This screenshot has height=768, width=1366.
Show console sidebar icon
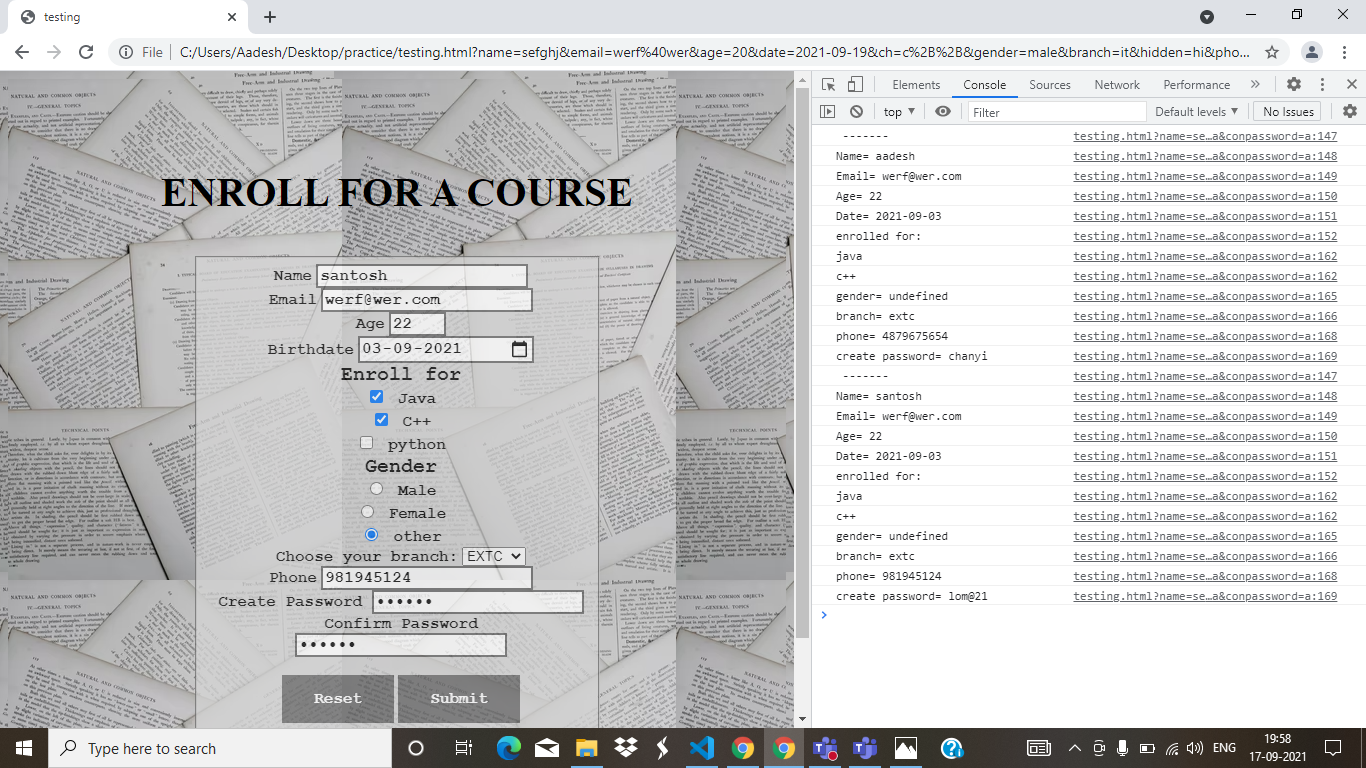pyautogui.click(x=828, y=112)
